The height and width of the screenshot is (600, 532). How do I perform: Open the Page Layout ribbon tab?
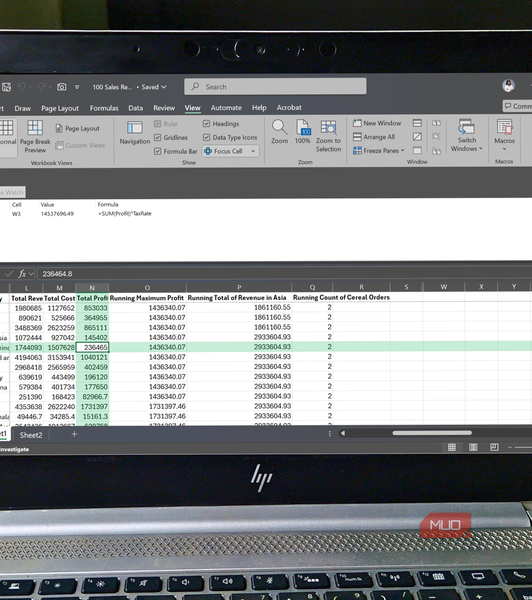click(60, 108)
